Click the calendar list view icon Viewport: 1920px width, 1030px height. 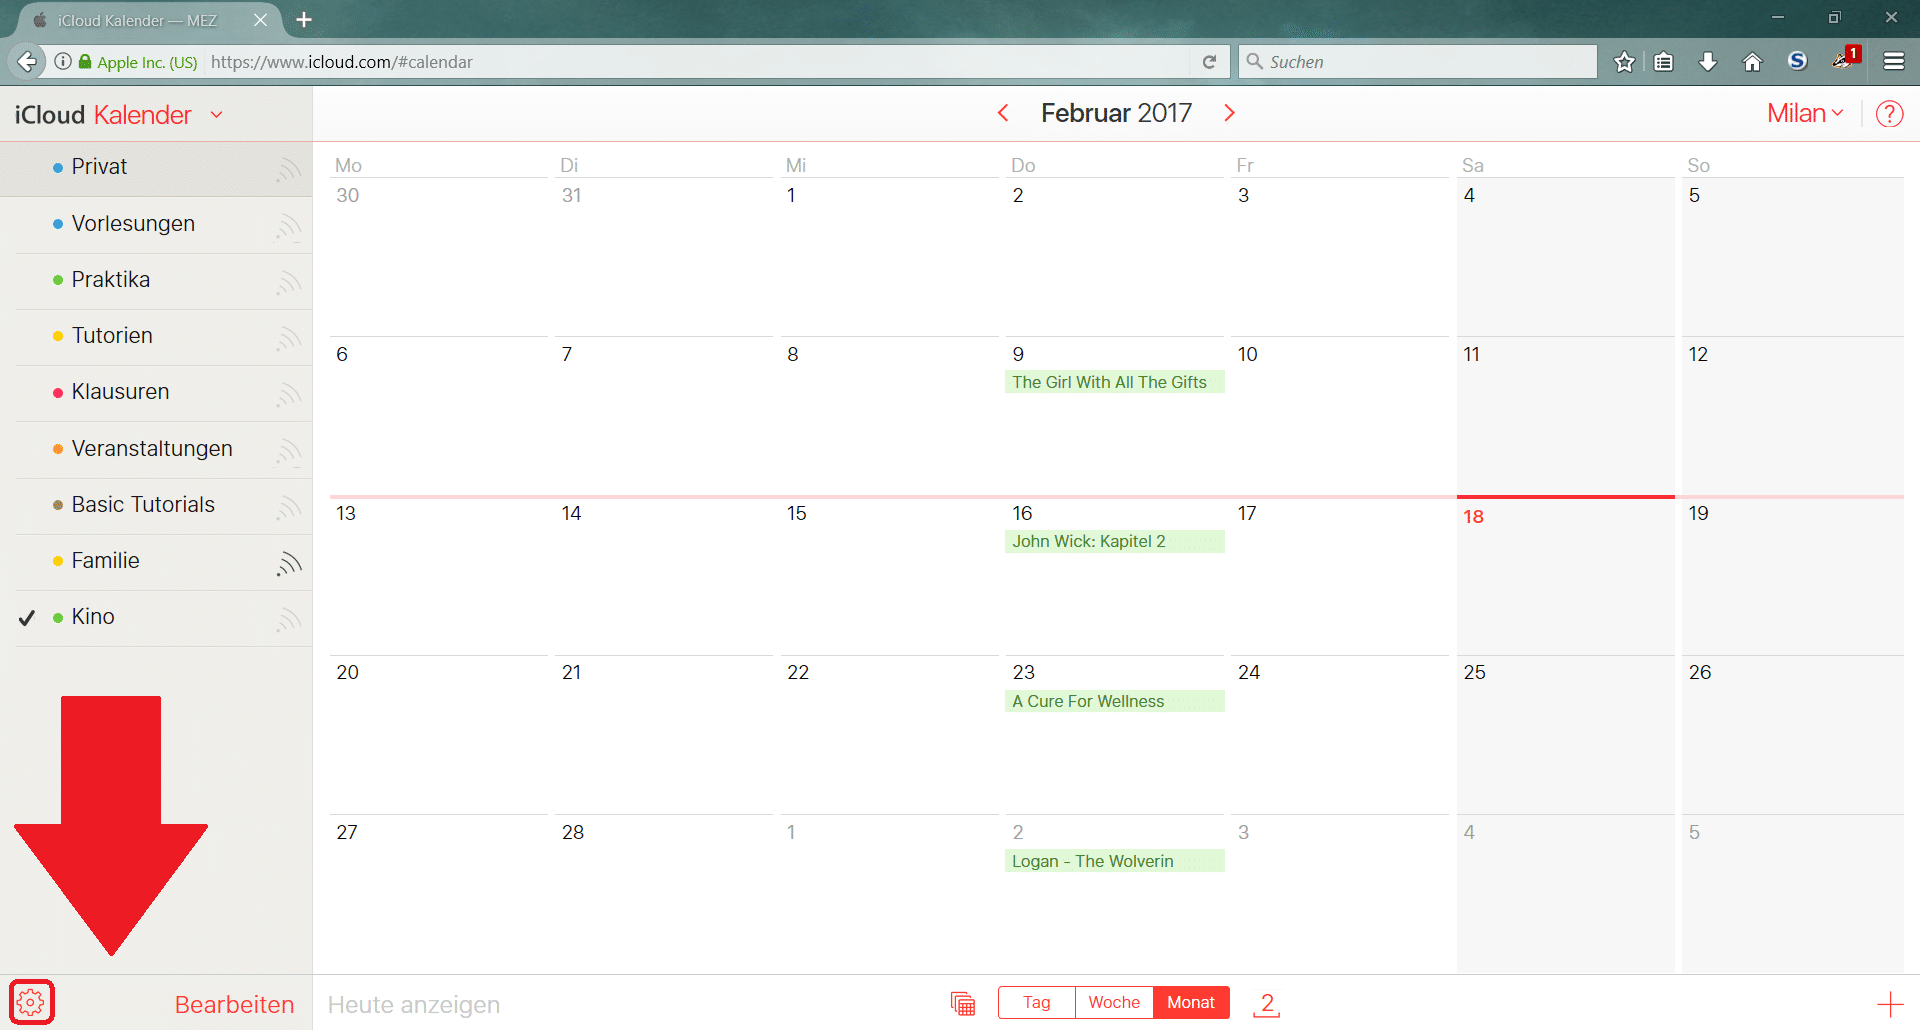pos(963,1003)
